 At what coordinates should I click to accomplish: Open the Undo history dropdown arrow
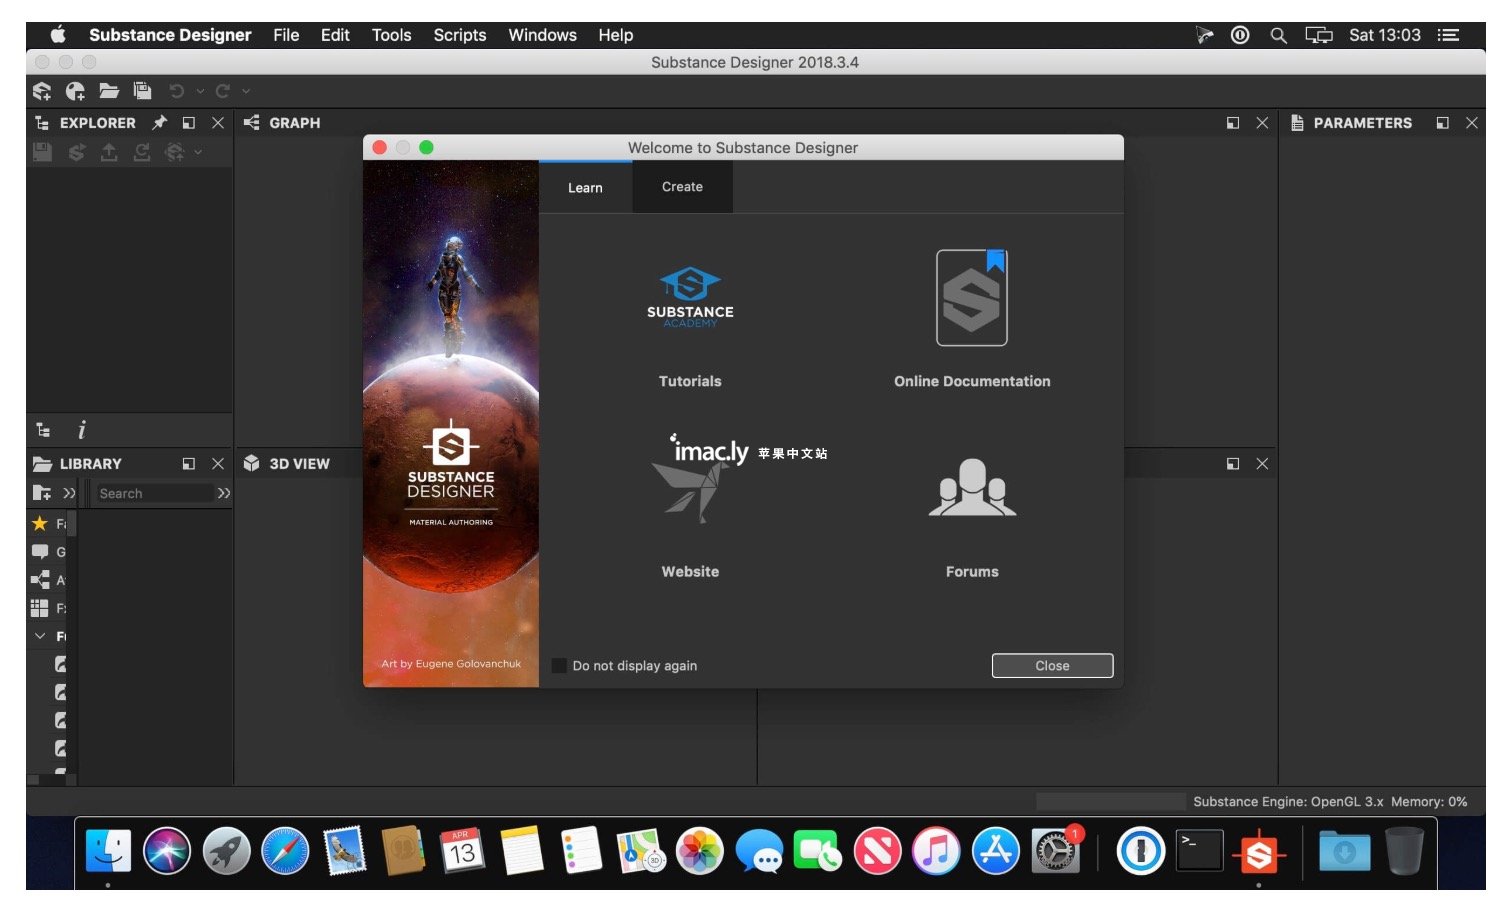click(x=200, y=92)
